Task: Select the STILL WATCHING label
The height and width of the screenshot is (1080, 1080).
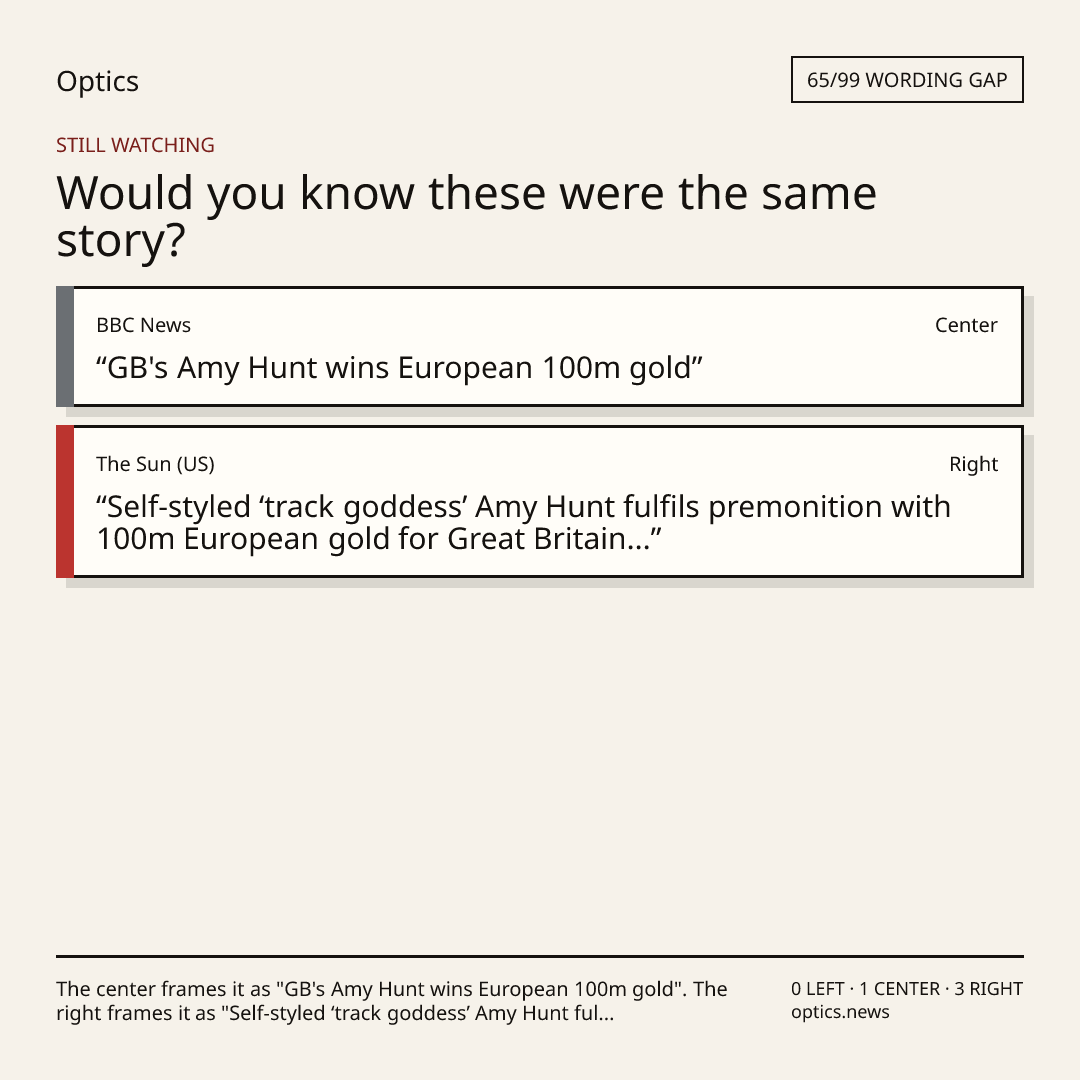Action: [x=135, y=145]
